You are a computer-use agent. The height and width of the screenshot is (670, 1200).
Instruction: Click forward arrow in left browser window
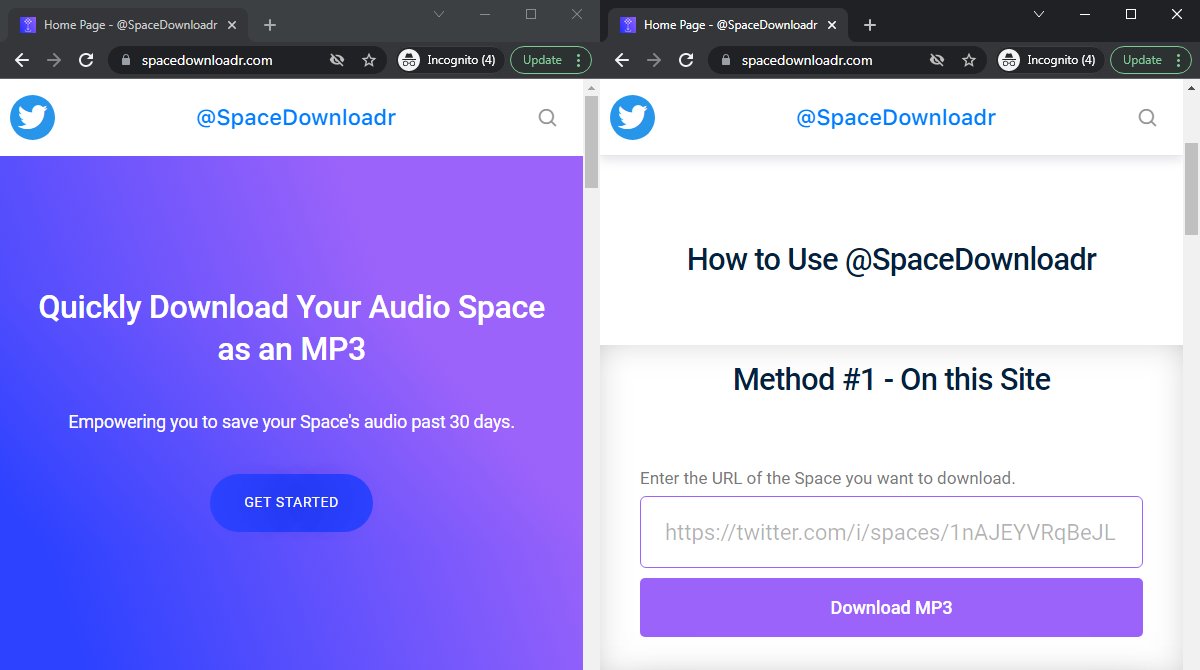pyautogui.click(x=54, y=60)
